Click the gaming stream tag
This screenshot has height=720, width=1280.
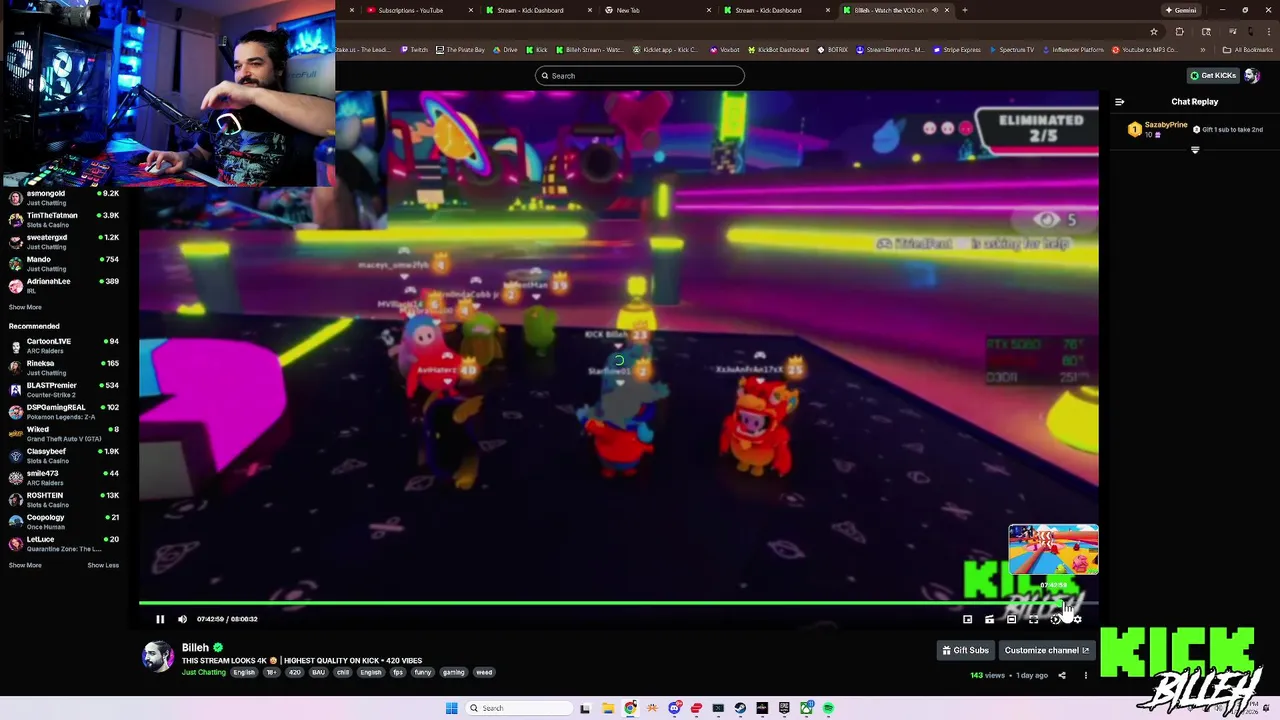point(453,672)
